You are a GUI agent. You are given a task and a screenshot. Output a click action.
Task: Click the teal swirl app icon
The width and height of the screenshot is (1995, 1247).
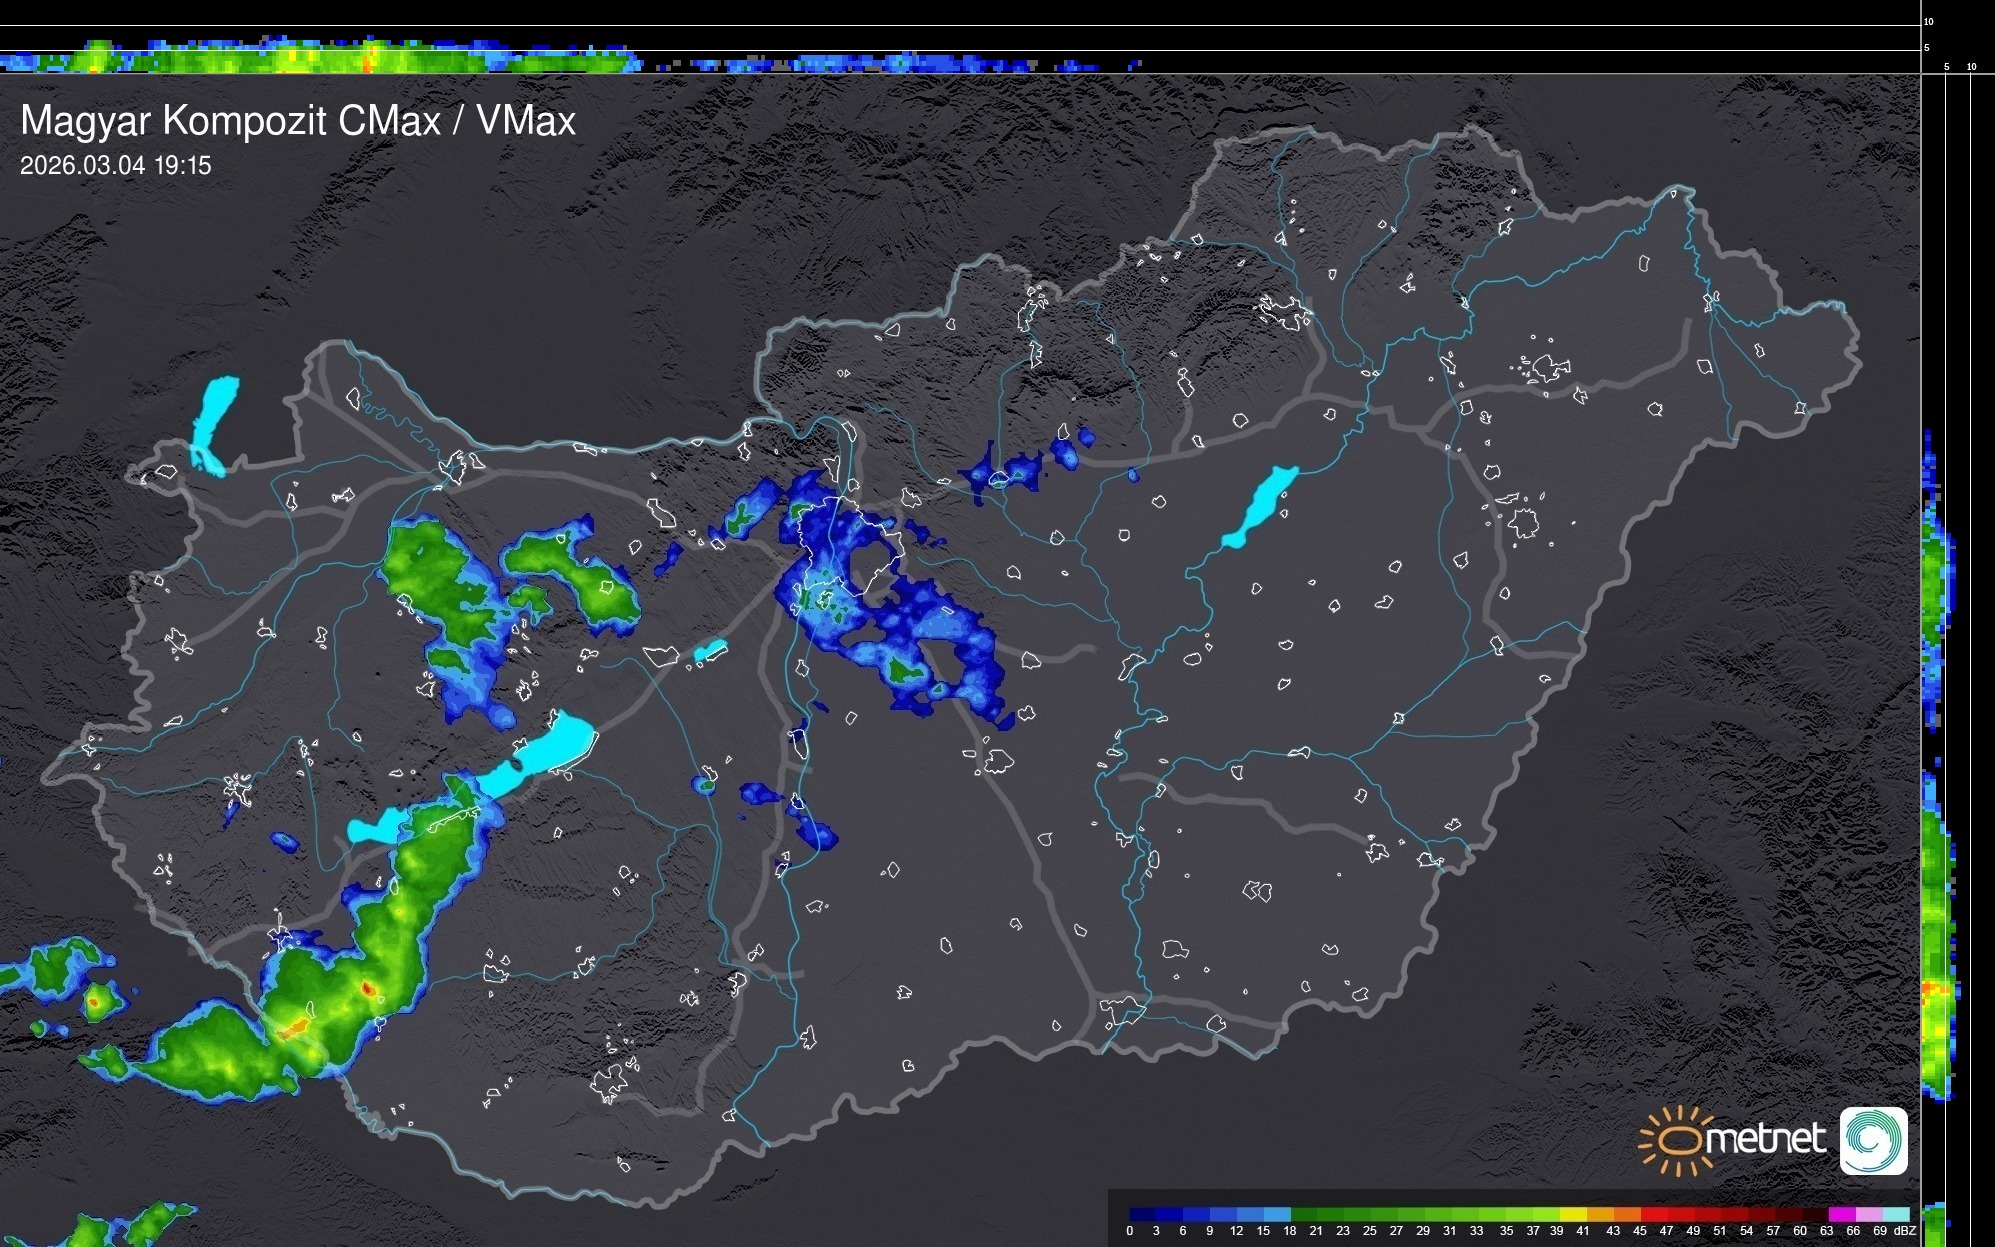tap(1873, 1140)
